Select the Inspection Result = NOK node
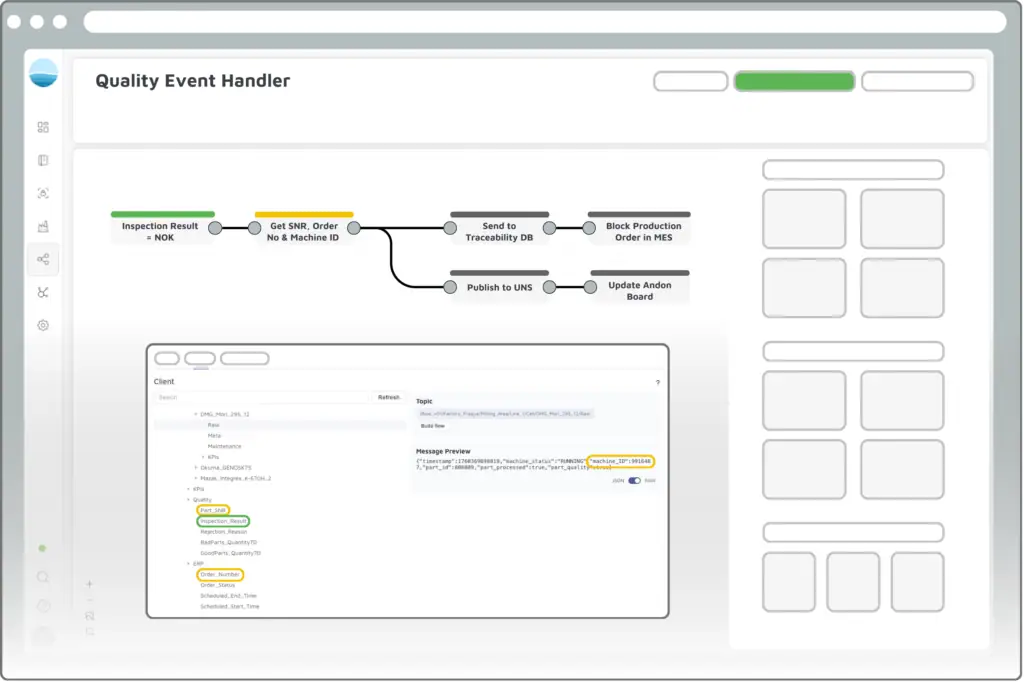 coord(160,231)
